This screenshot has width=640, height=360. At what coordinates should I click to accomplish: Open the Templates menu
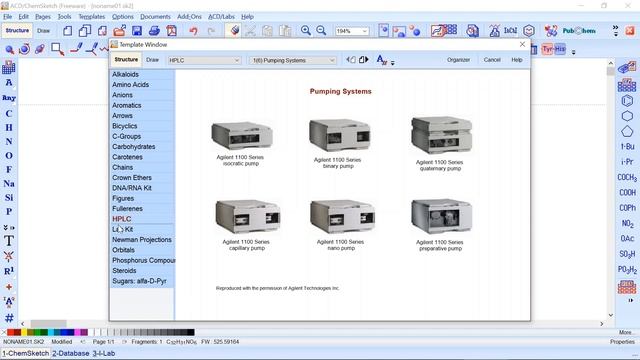click(91, 17)
